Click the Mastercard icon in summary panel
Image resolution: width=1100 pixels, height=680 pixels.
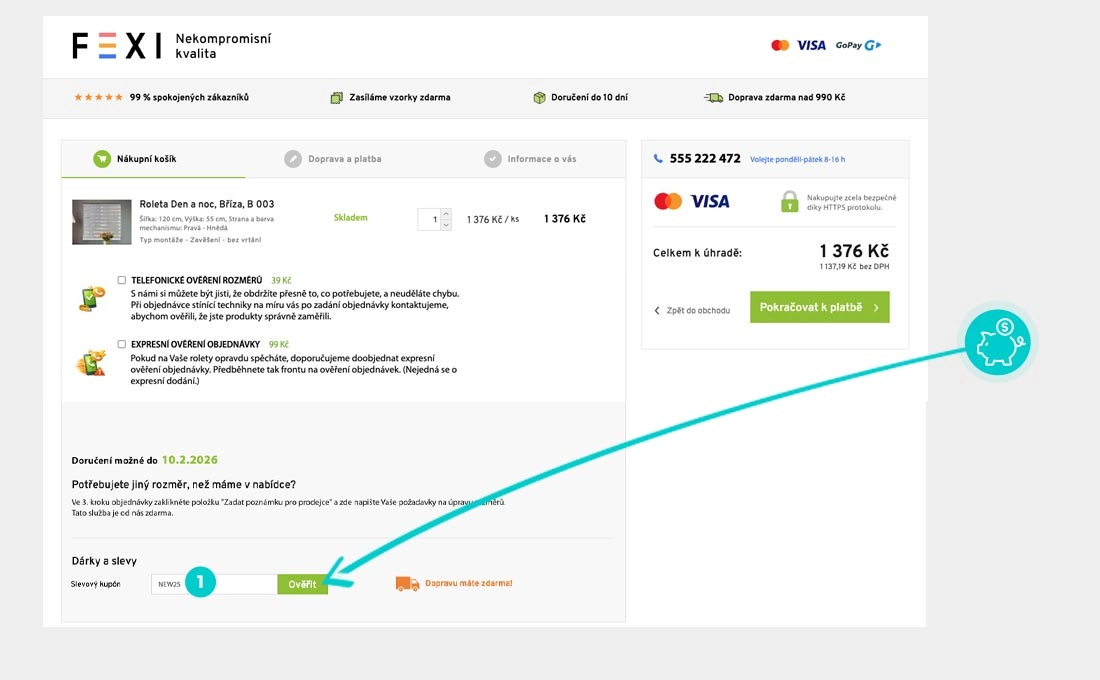pyautogui.click(x=668, y=201)
